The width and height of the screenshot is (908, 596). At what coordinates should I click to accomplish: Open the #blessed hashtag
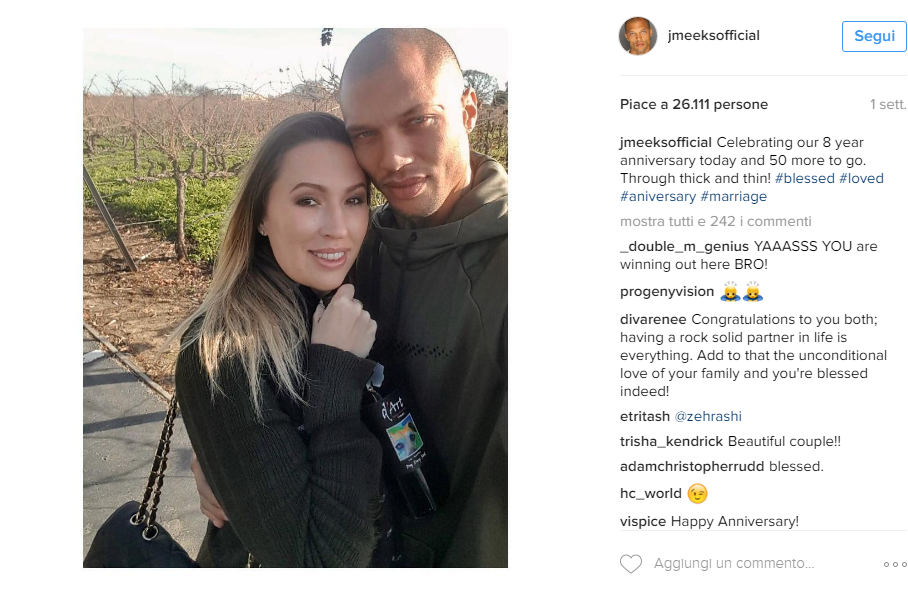[805, 178]
